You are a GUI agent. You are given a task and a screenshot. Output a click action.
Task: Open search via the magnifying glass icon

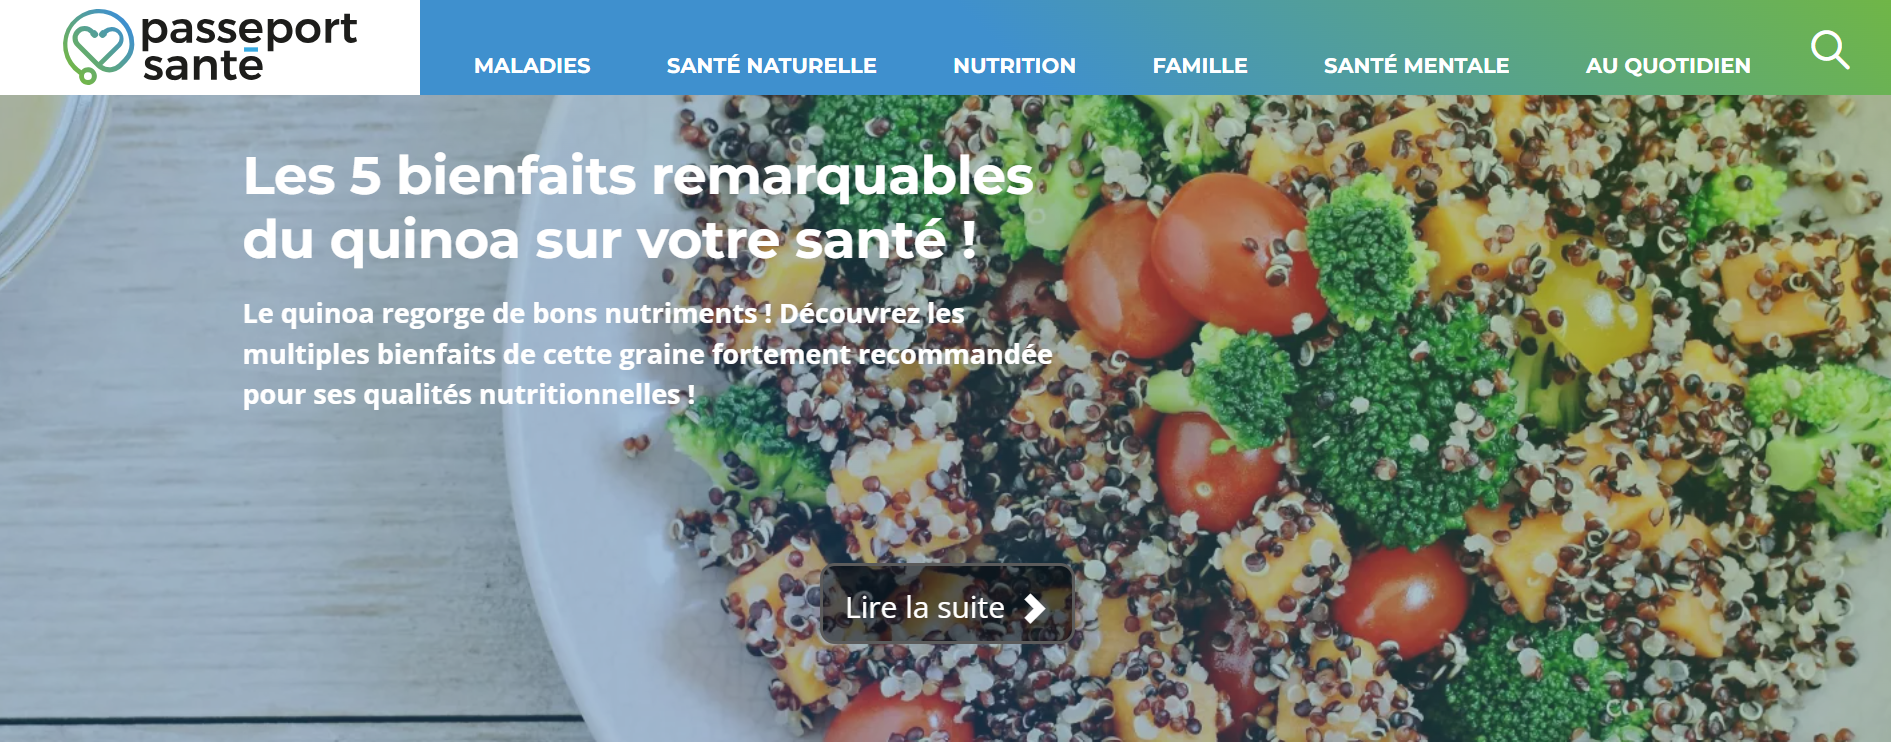(x=1830, y=49)
